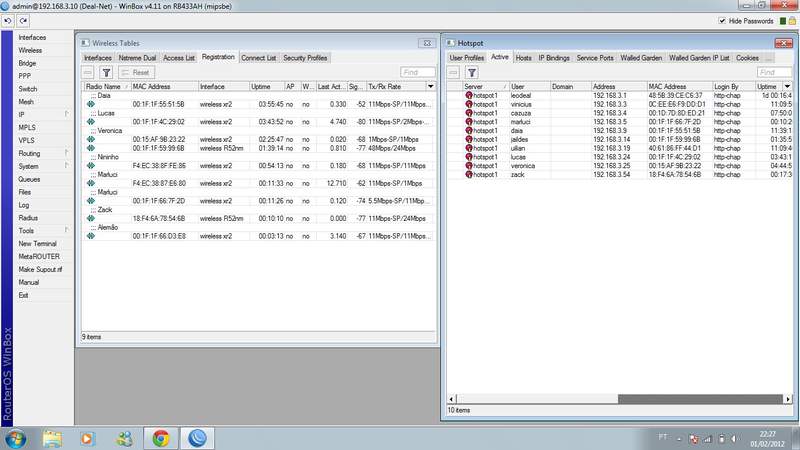Viewport: 800px width, 450px height.
Task: Click the client icon for F4:EC:38:8F:FE:86
Action: click(91, 166)
